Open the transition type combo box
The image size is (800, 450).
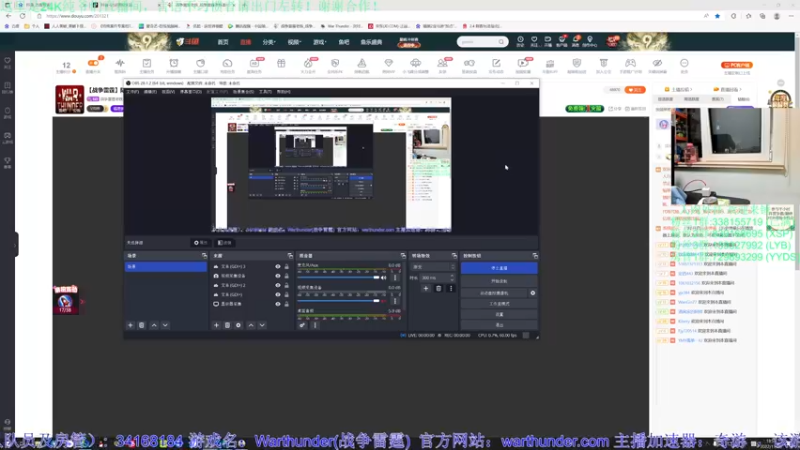tap(433, 267)
